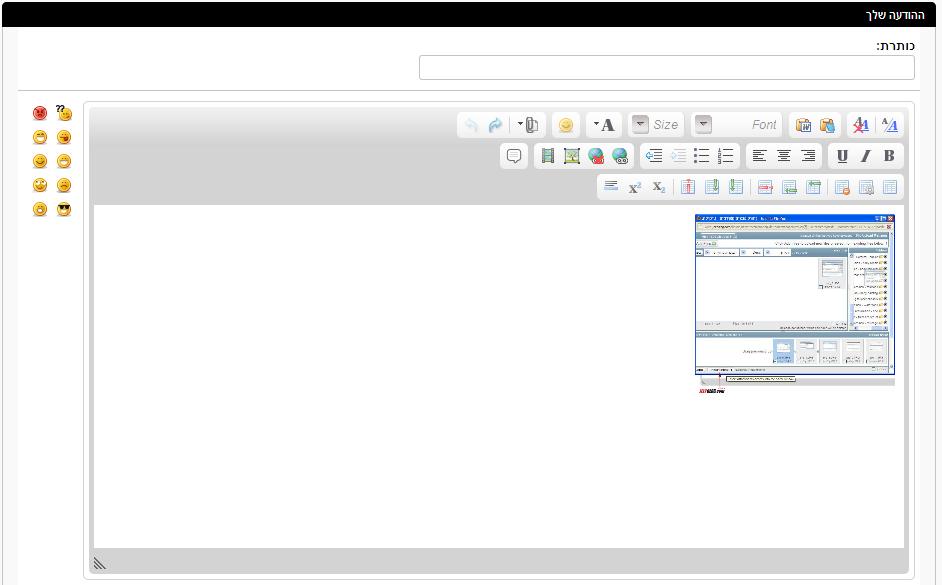This screenshot has width=942, height=585.
Task: Click the remove formatting icon
Action: 860,125
